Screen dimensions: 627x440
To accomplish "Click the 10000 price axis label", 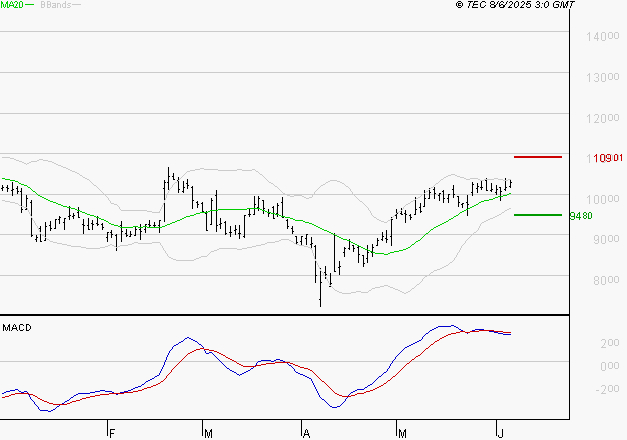I will point(603,199).
